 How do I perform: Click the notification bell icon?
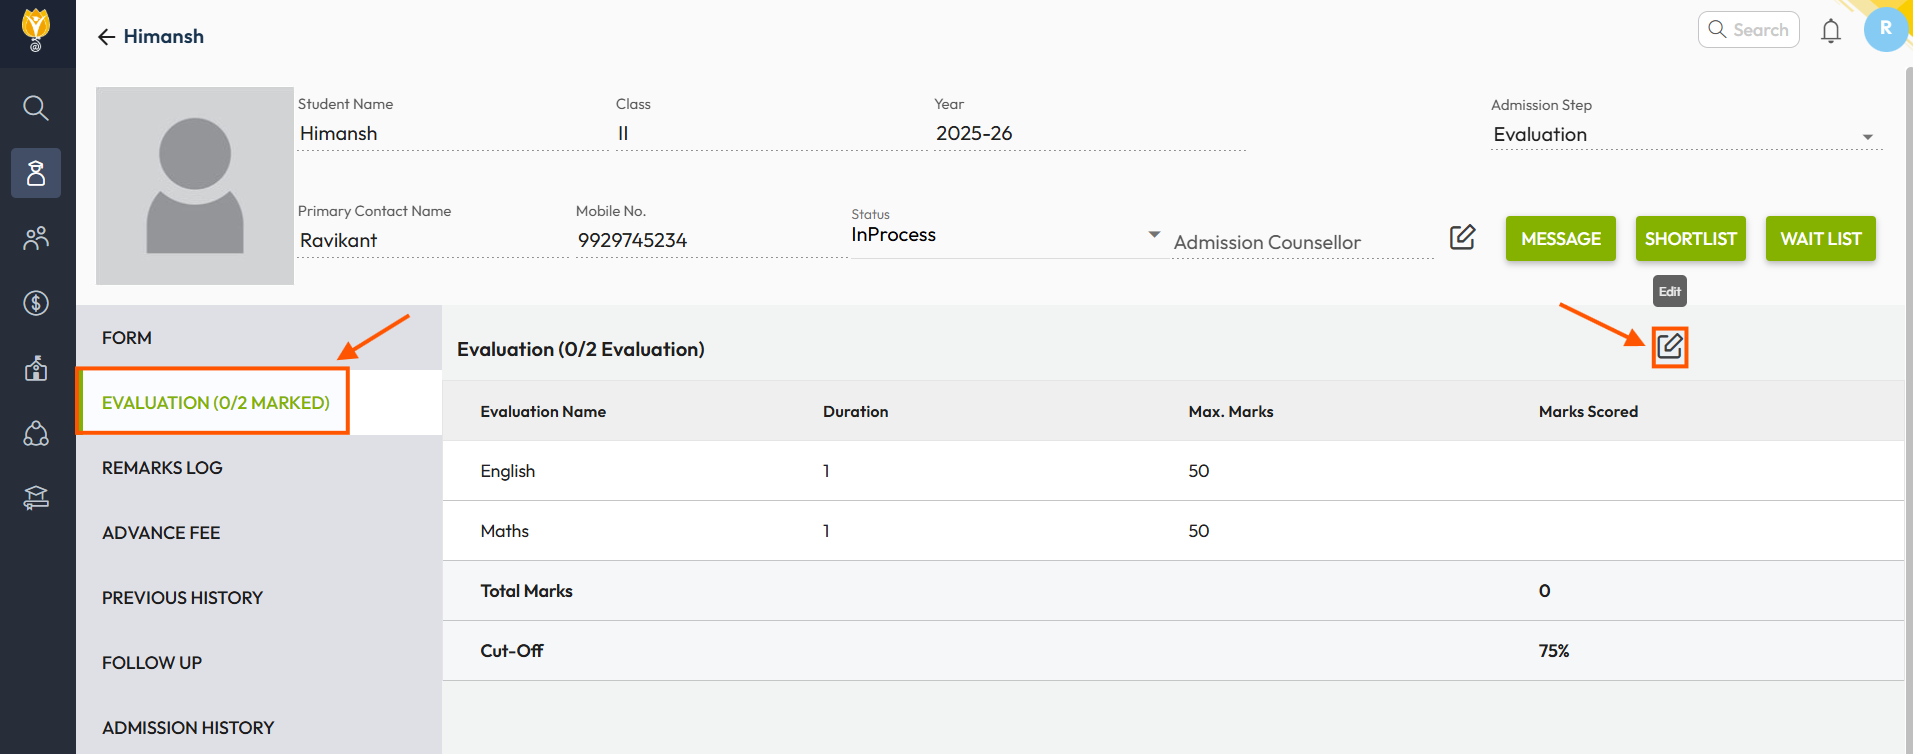pyautogui.click(x=1830, y=31)
